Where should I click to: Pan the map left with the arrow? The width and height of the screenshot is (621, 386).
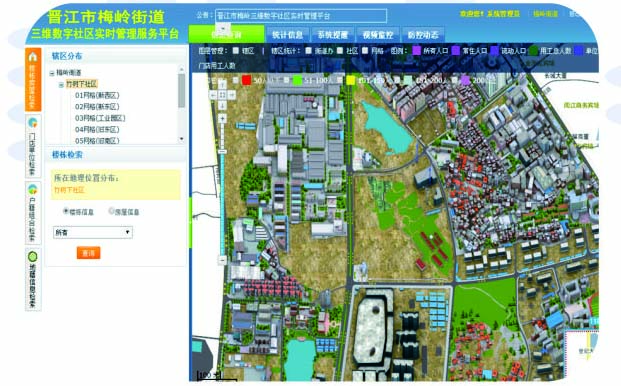213,95
